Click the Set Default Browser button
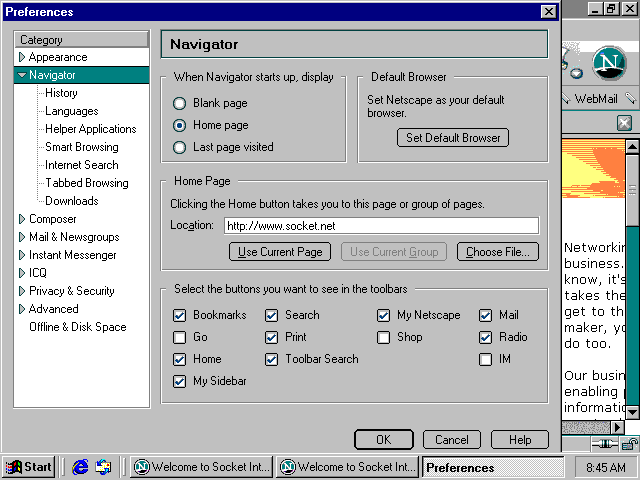The height and width of the screenshot is (480, 640). (453, 138)
